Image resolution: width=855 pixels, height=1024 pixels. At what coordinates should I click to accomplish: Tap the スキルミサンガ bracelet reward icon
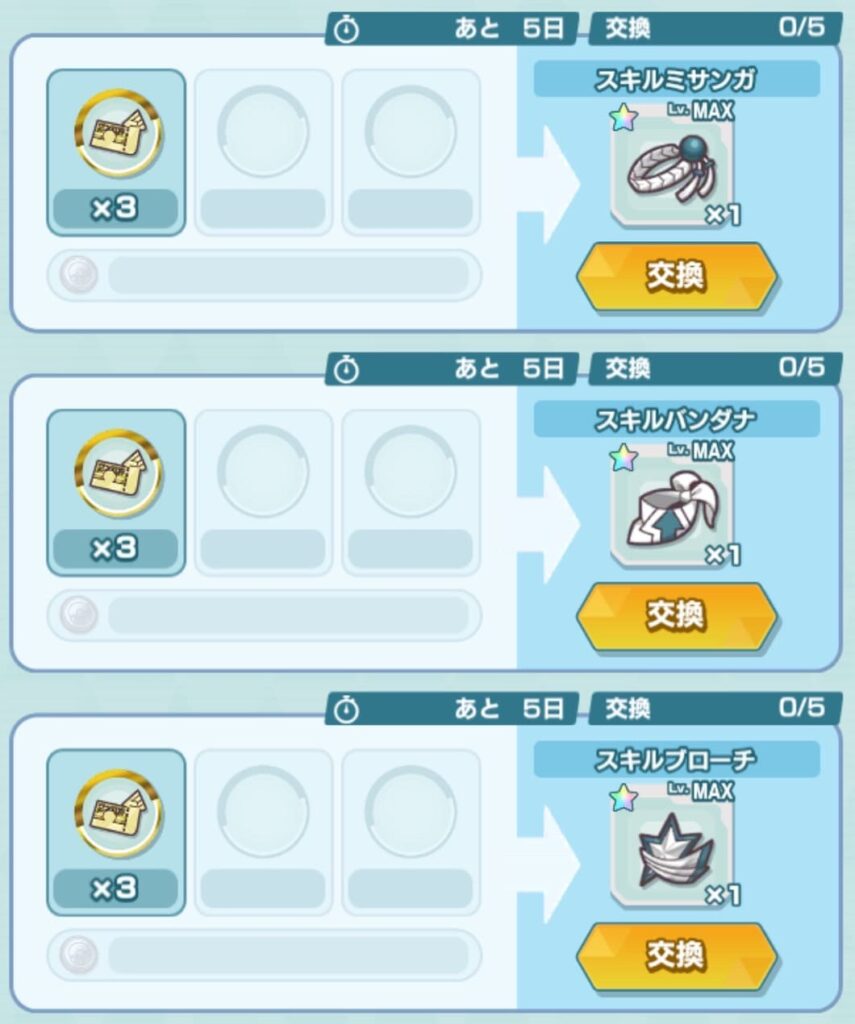tap(673, 168)
